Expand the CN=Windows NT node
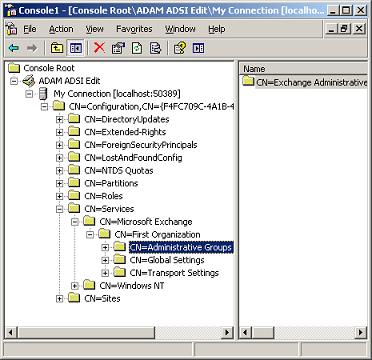This screenshot has height=360, width=372. [x=75, y=286]
